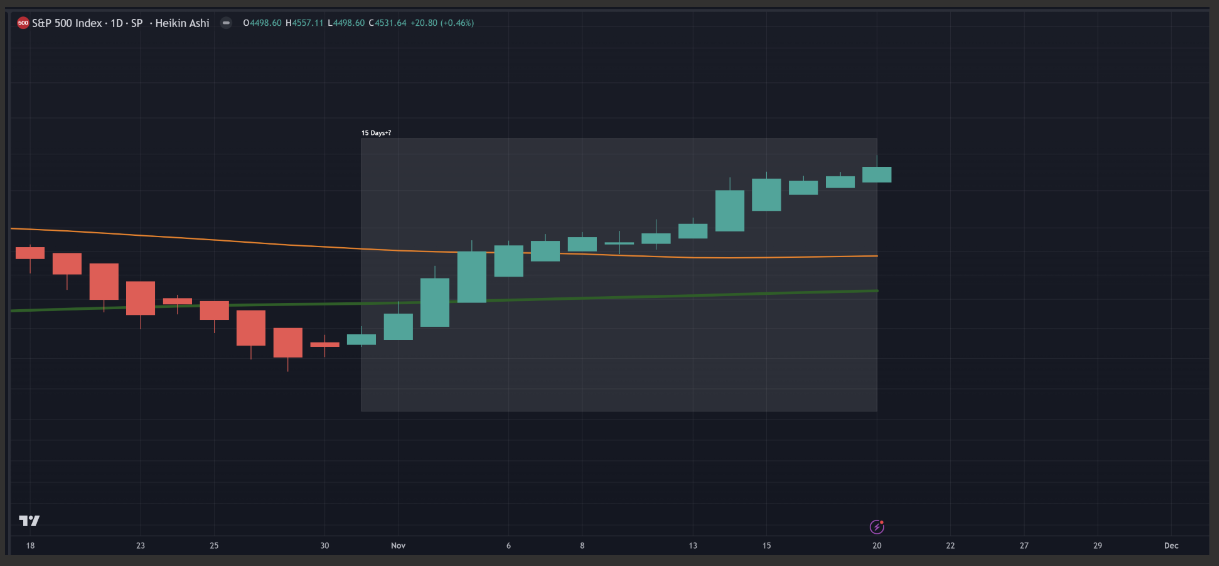Click the TradingView logo
The image size is (1219, 566).
click(x=29, y=521)
